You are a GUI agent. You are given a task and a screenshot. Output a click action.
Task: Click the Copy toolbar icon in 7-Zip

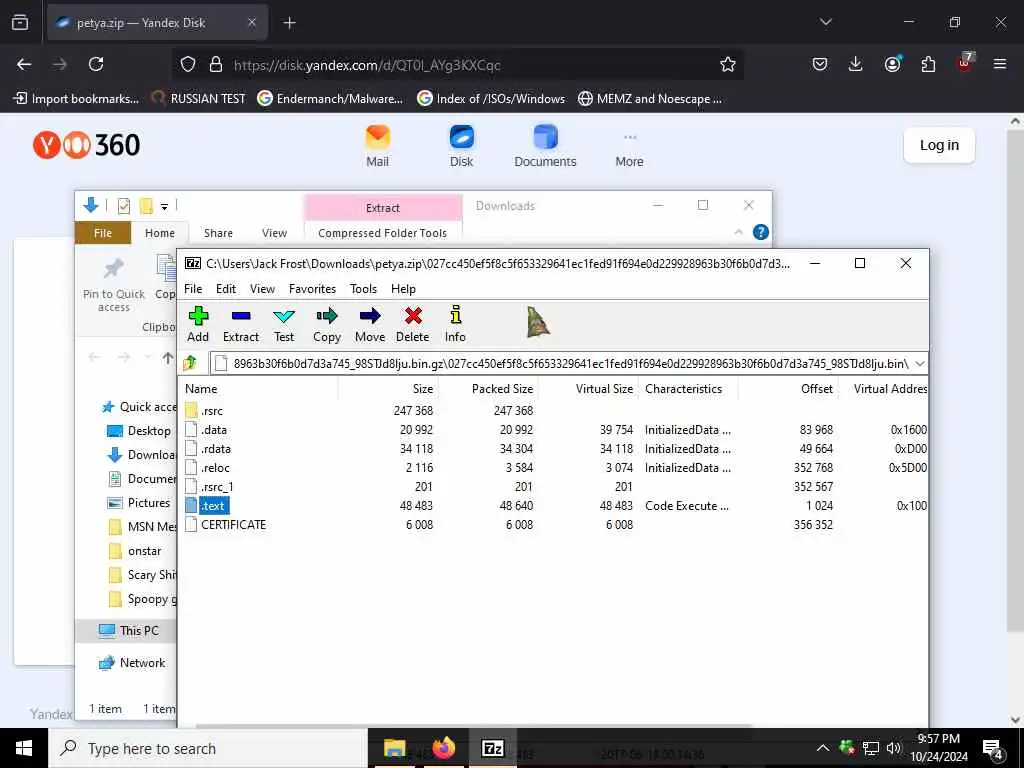[x=327, y=325]
